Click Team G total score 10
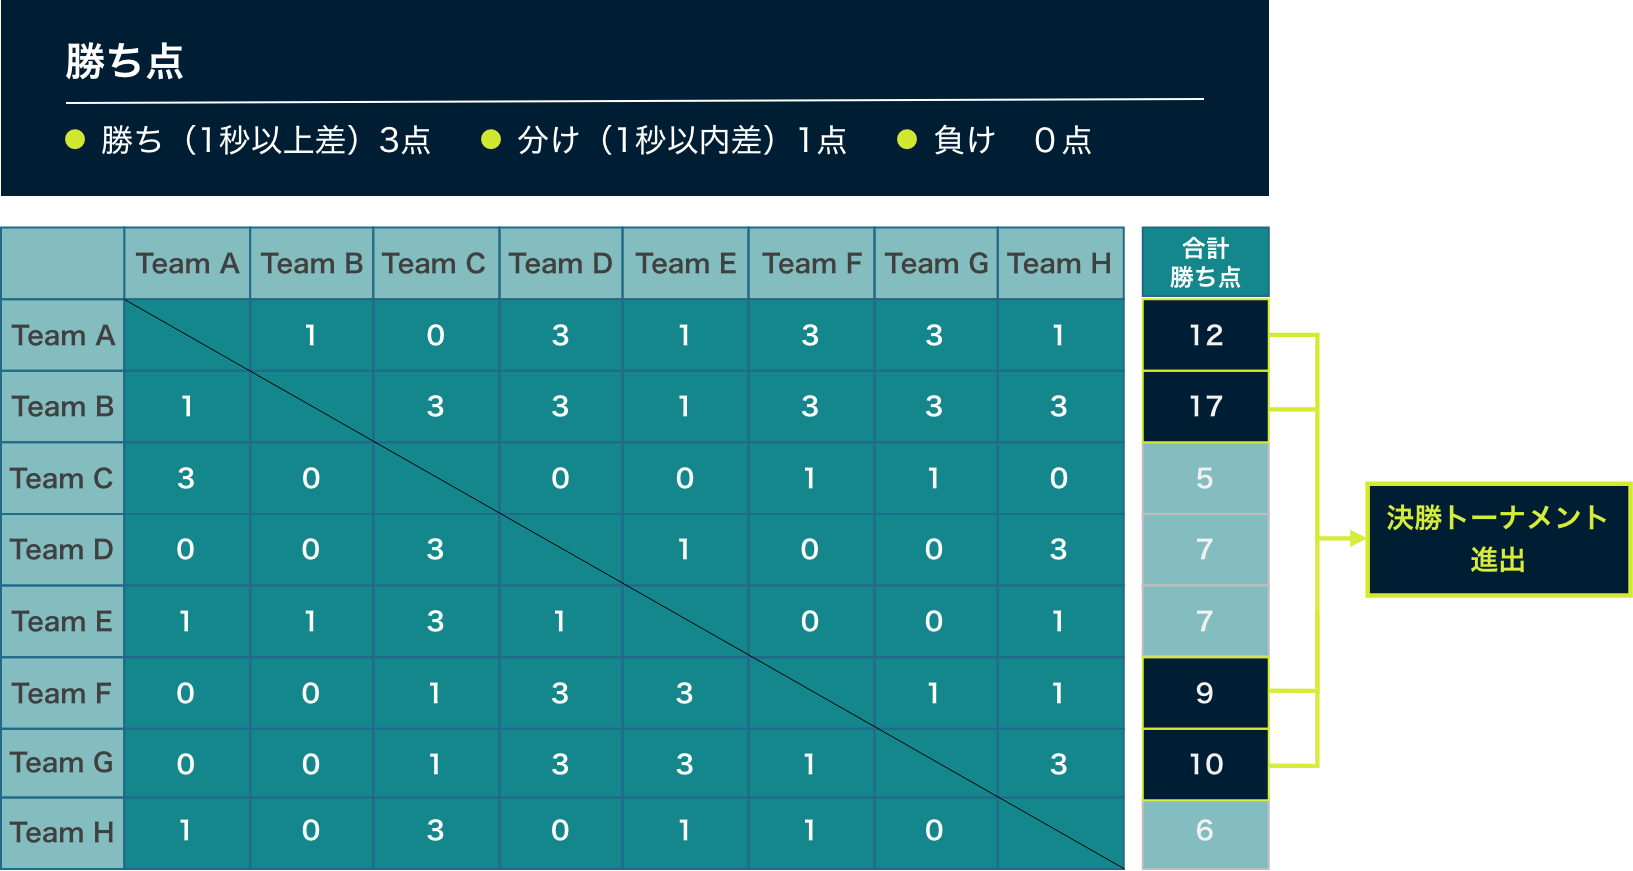1633x871 pixels. [x=1205, y=764]
